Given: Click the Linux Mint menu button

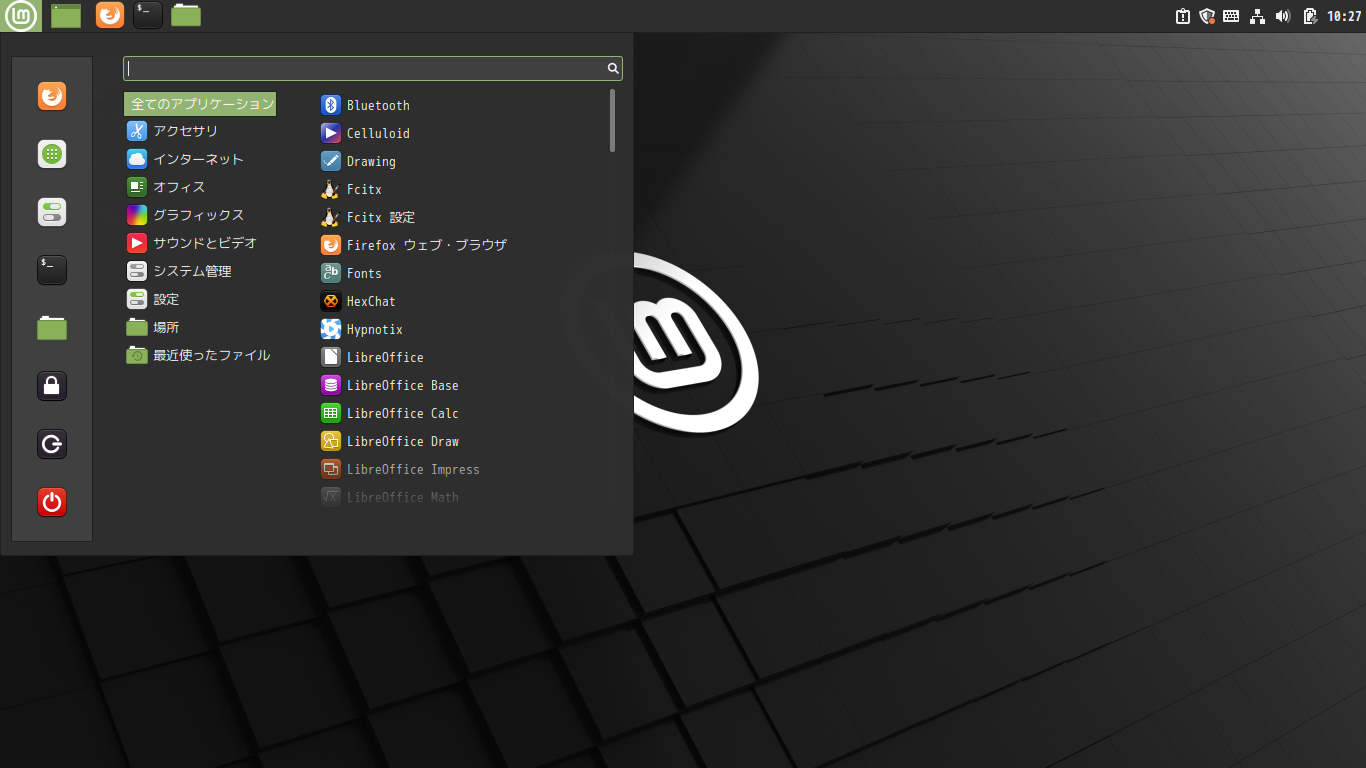Looking at the screenshot, I should pyautogui.click(x=21, y=15).
